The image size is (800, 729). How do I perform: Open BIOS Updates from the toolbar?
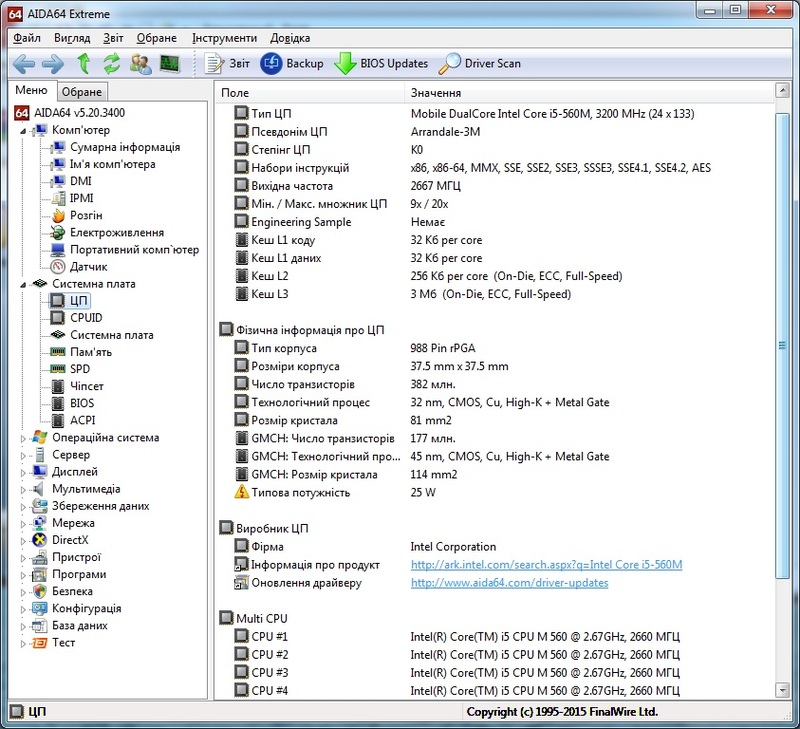381,64
